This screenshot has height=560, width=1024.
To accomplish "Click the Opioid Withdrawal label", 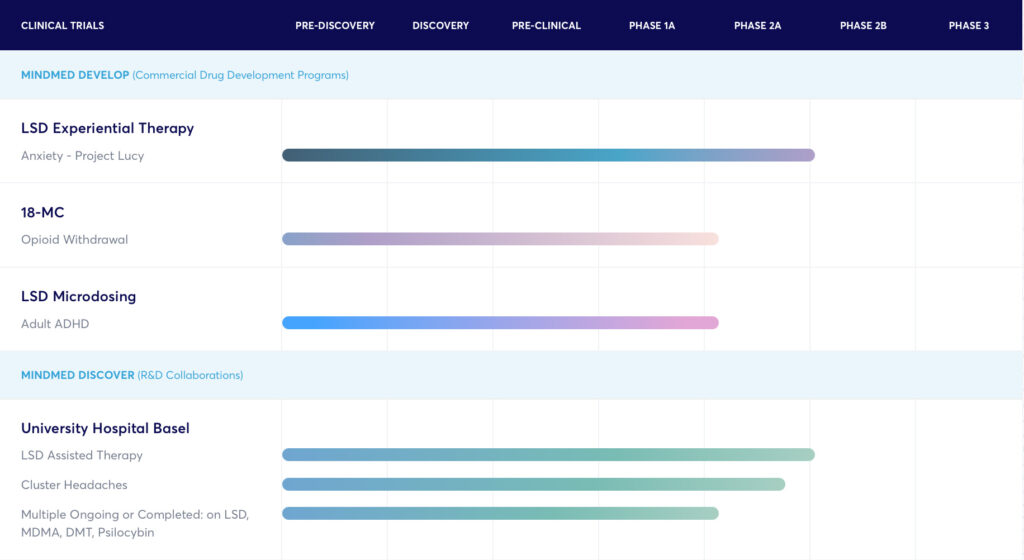I will click(x=74, y=240).
